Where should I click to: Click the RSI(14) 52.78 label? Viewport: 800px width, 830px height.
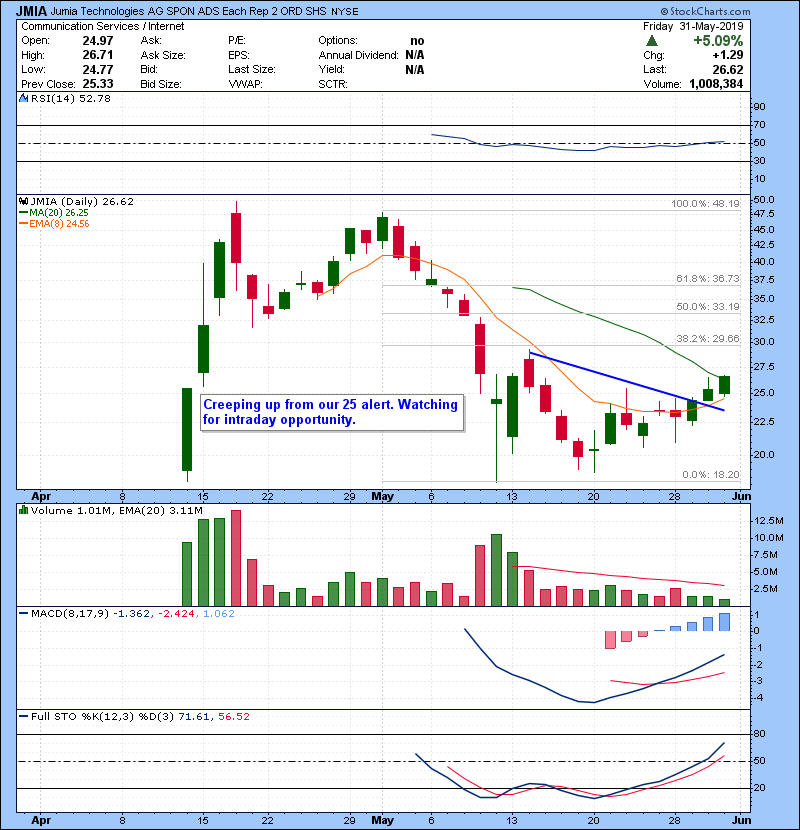point(71,98)
